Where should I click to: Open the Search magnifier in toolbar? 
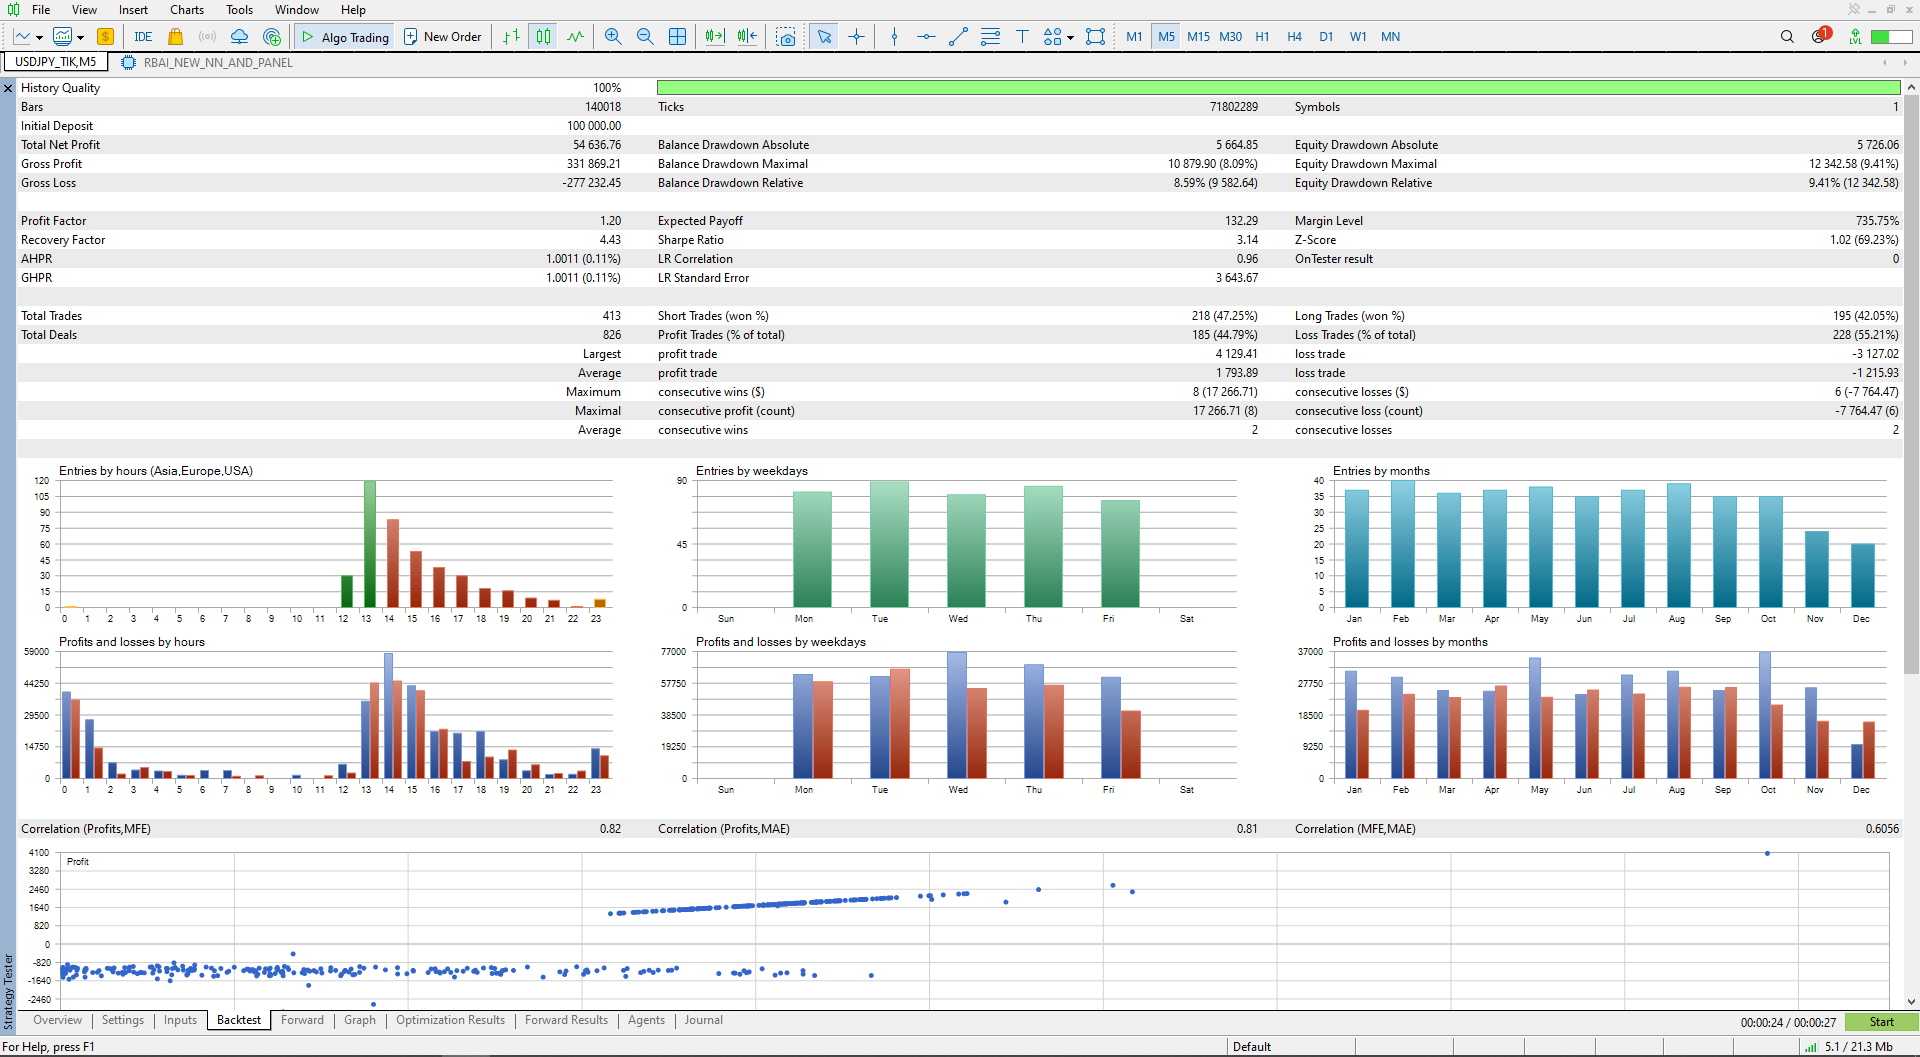coord(1787,37)
